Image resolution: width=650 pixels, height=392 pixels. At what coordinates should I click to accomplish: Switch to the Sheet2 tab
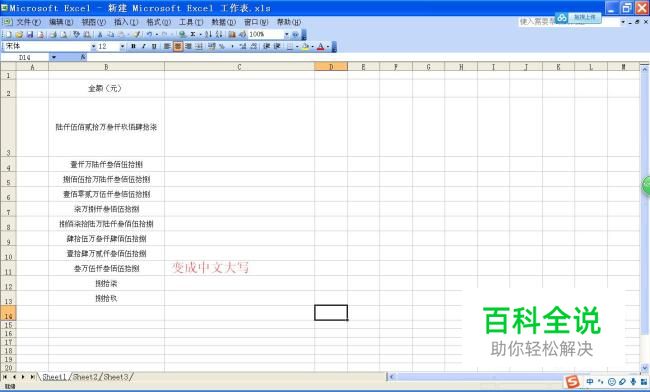pos(85,377)
